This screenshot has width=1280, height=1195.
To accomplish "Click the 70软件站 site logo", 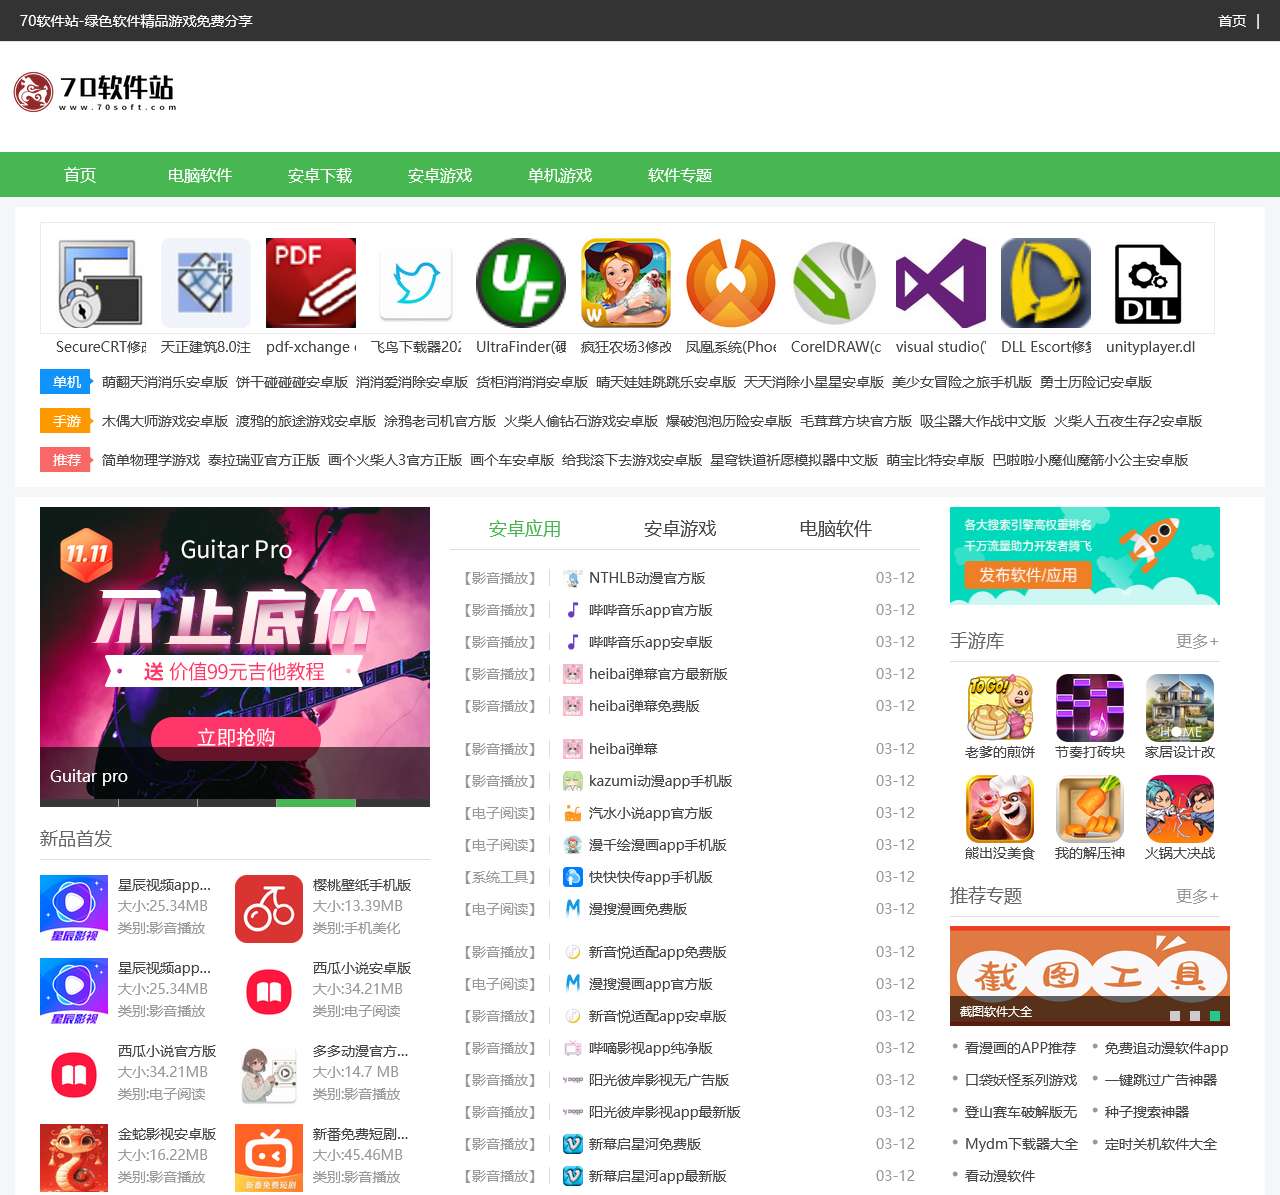I will pos(95,92).
